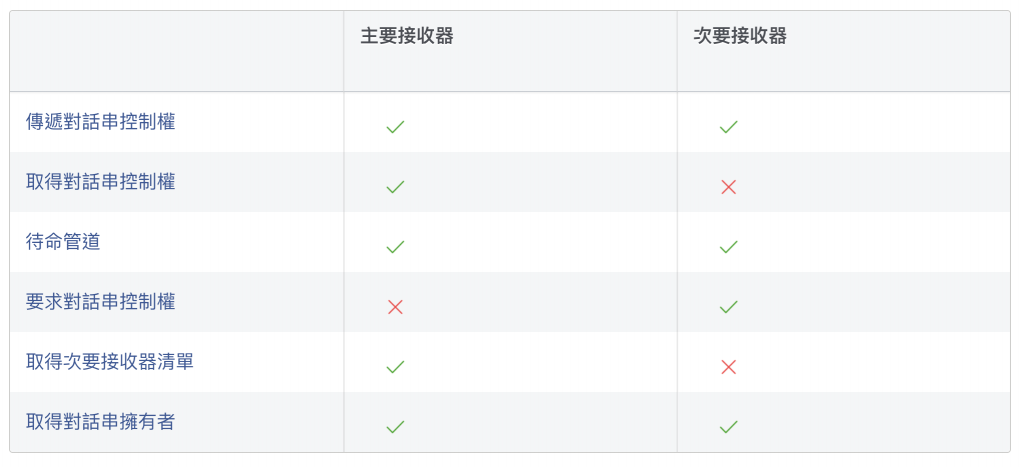Click green check for 待命管道 under 主要接收器
The width and height of the screenshot is (1024, 467).
point(395,247)
